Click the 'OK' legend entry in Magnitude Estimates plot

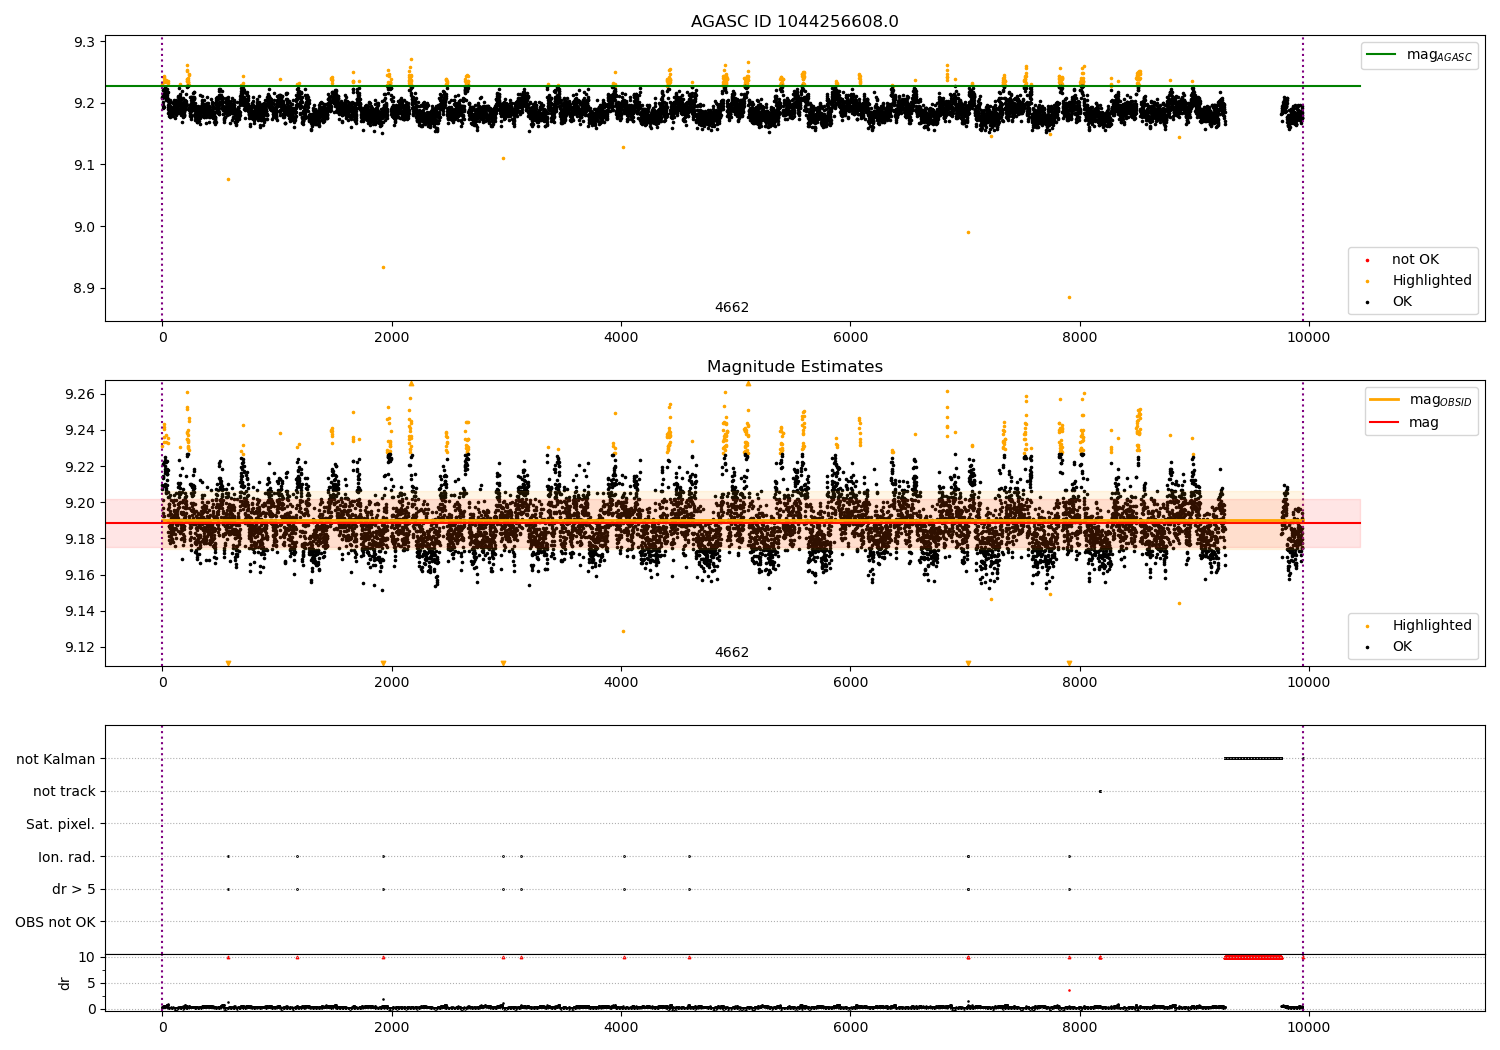(1402, 647)
